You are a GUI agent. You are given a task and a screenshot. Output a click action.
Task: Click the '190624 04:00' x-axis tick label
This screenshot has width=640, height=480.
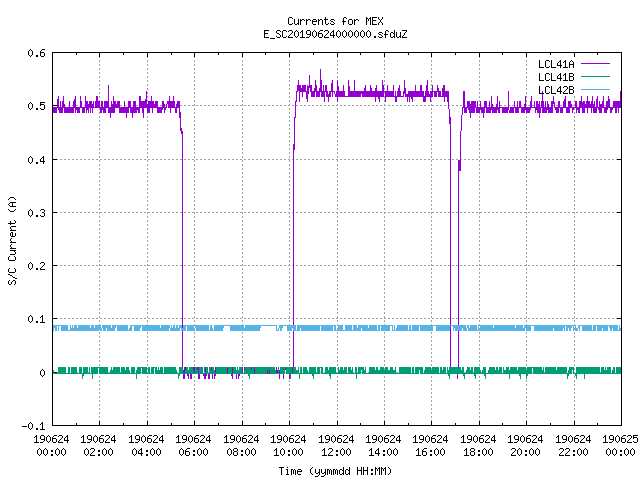[146, 446]
